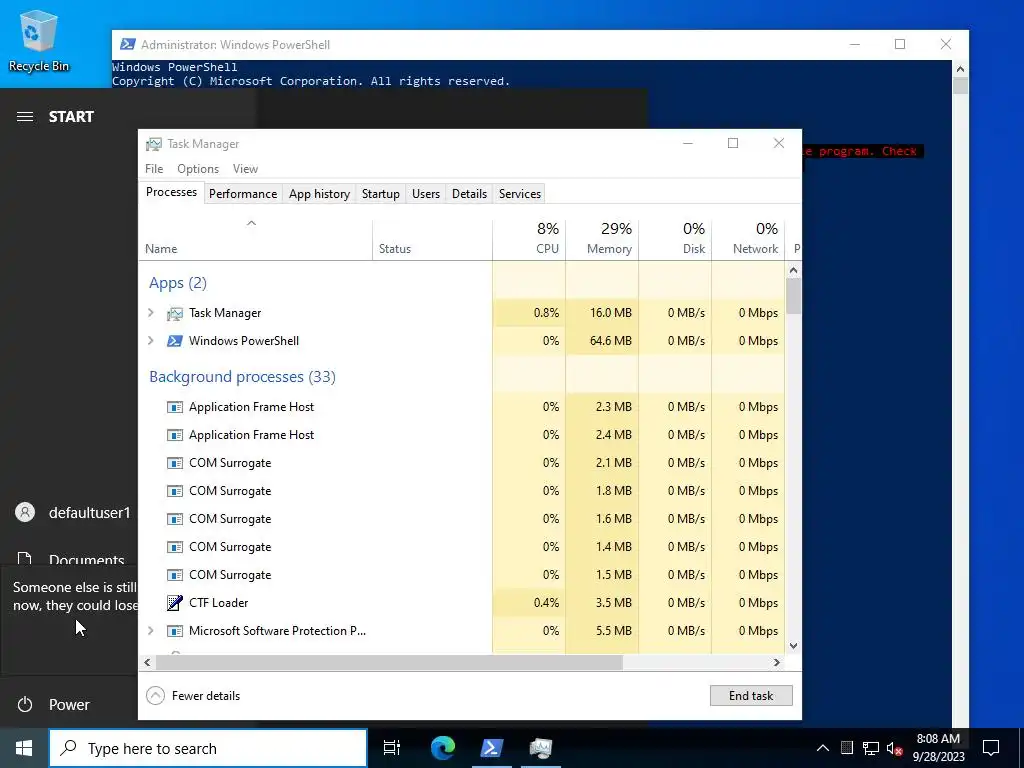Open the taskbar clock and date
The image size is (1024, 768).
[x=938, y=748]
